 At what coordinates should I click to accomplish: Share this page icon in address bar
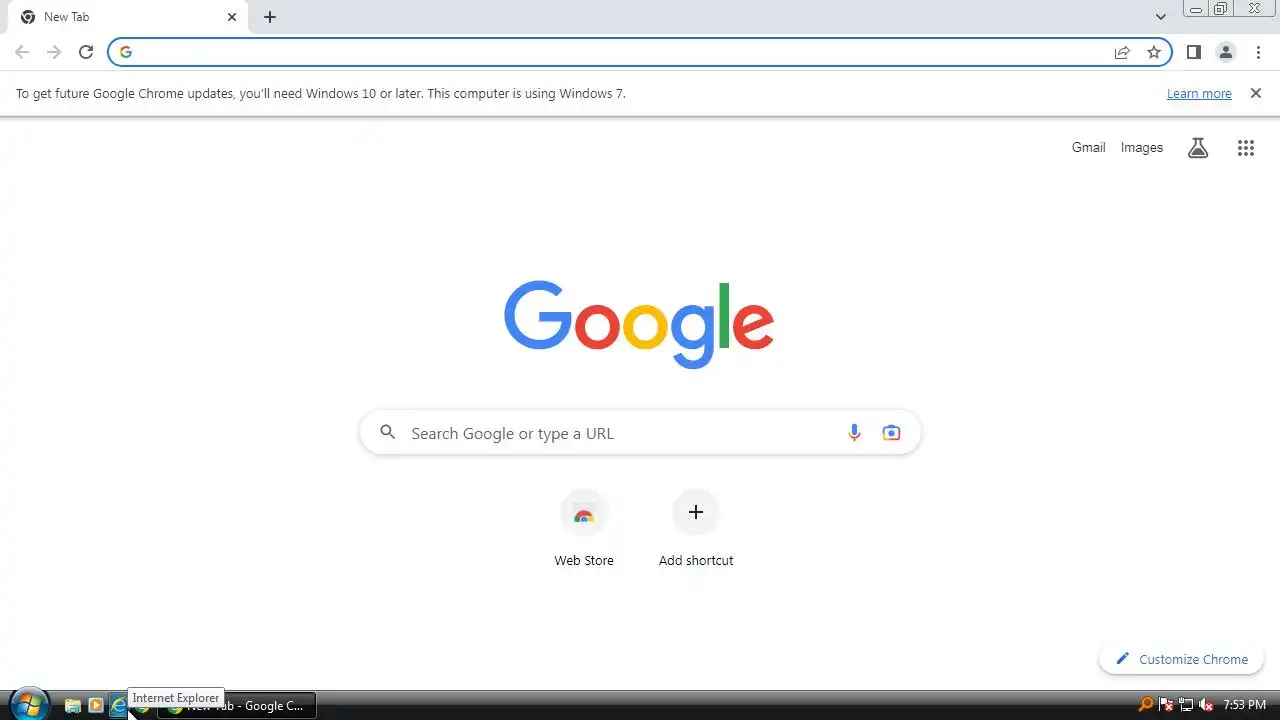[1122, 52]
